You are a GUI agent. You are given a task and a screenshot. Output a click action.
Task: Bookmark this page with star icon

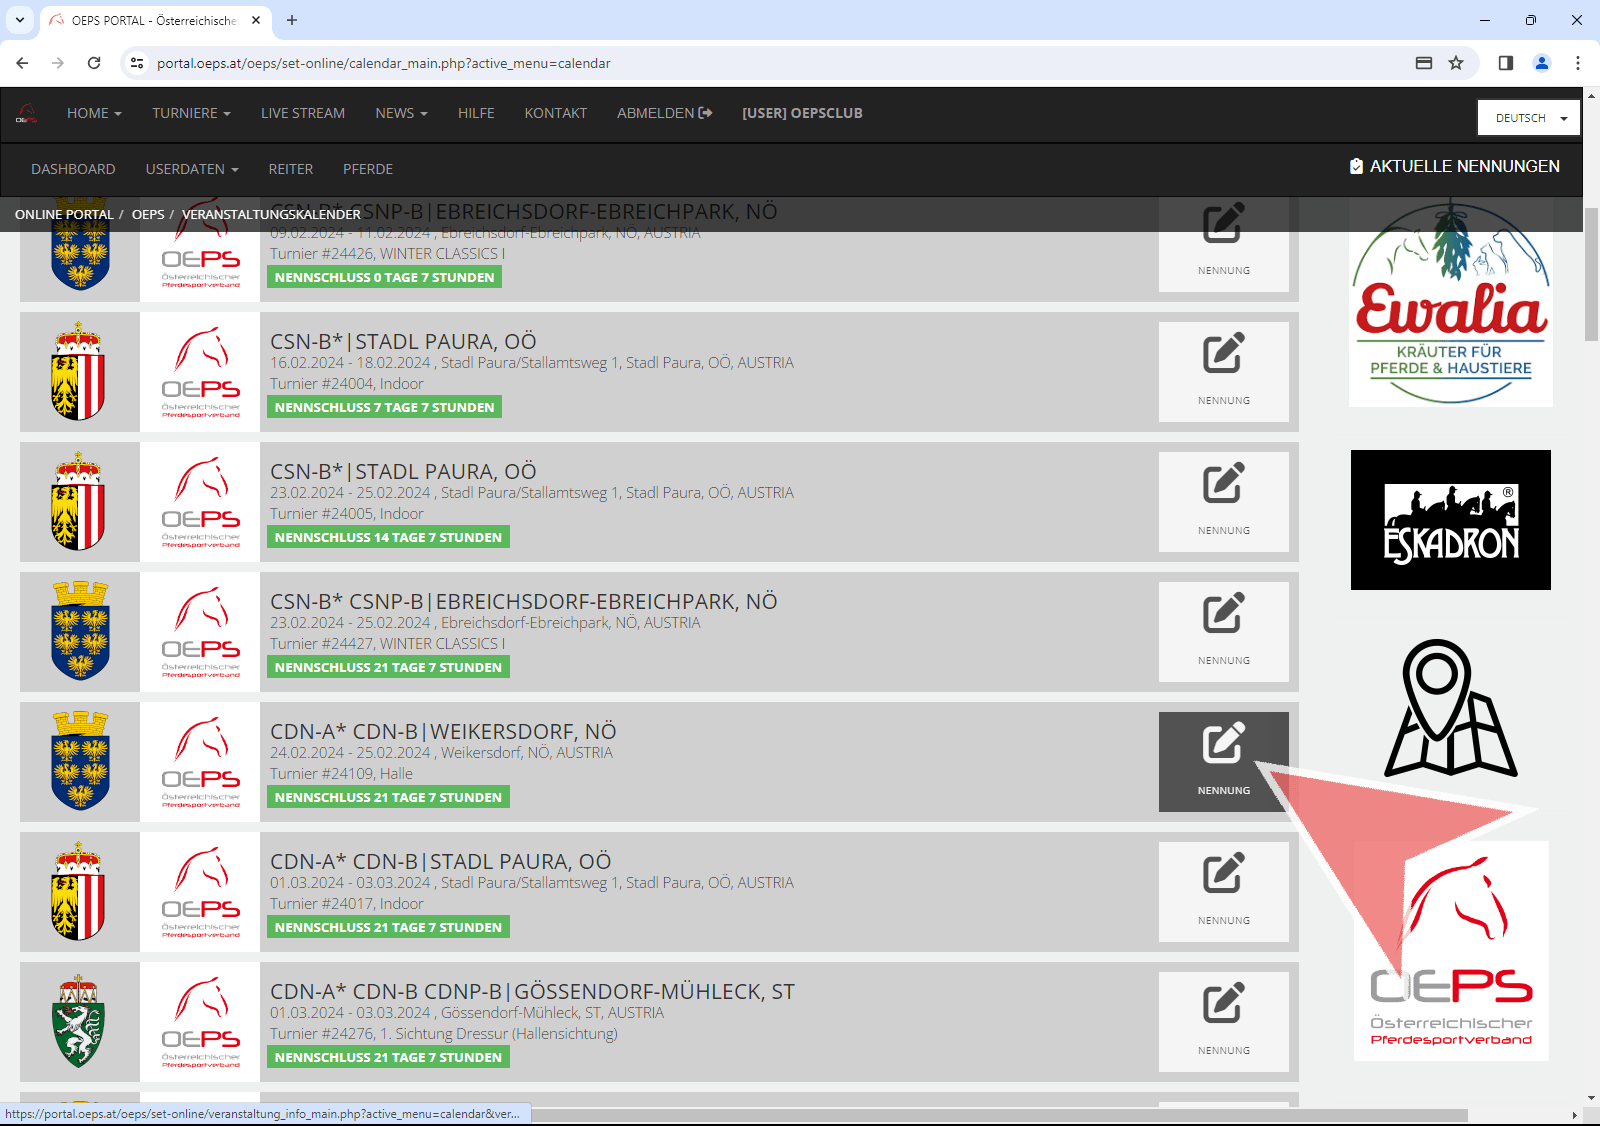click(x=1456, y=63)
